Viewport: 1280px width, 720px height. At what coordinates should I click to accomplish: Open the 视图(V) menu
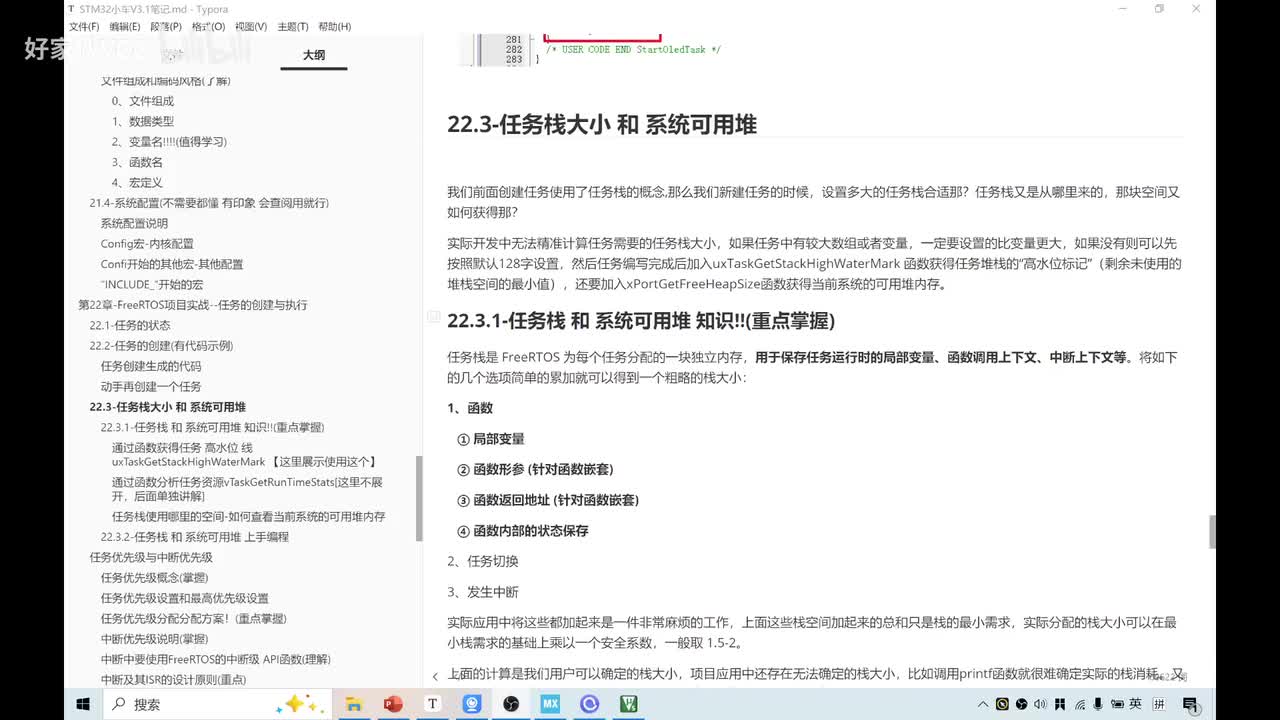(x=250, y=27)
